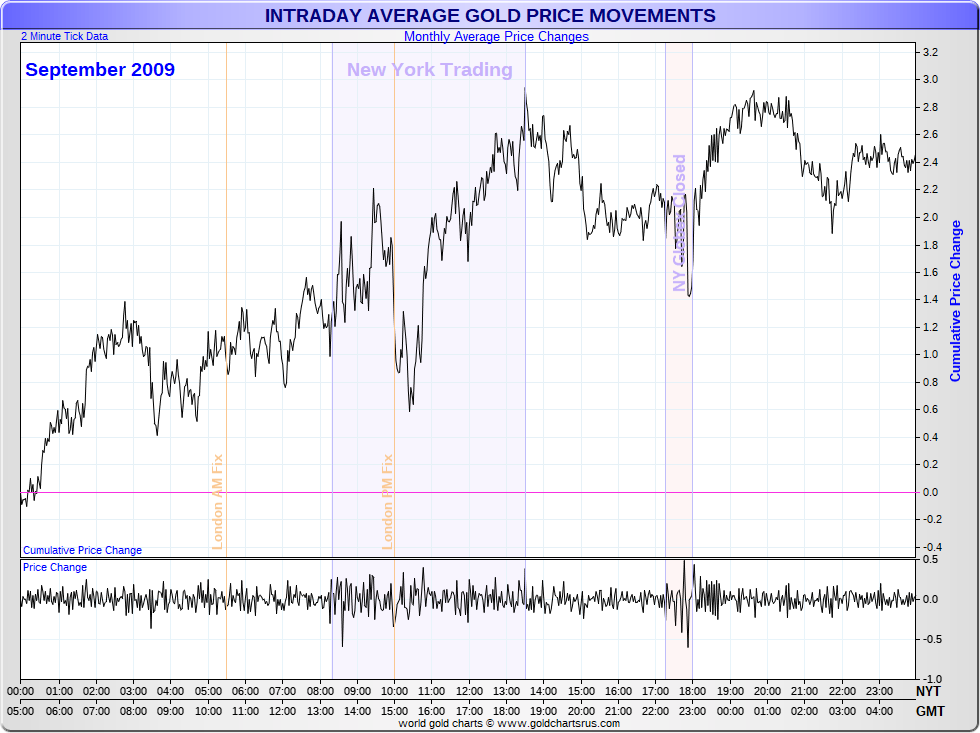Select the 'Price Change' lower panel label
Screen dimensions: 980x733
click(55, 567)
